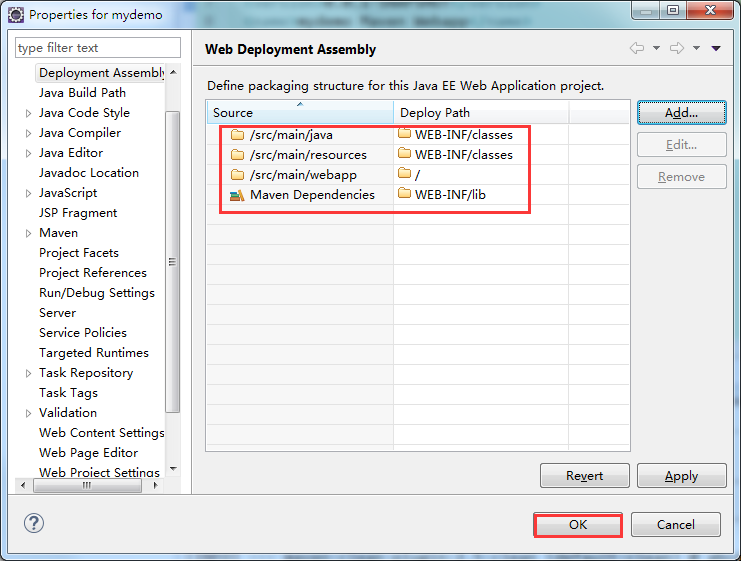The height and width of the screenshot is (561, 741).
Task: Expand the JavaScript tree node
Action: pos(28,193)
